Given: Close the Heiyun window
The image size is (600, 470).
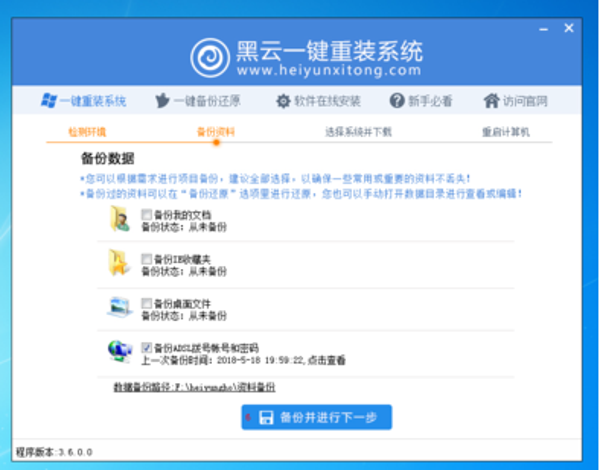Looking at the screenshot, I should pyautogui.click(x=569, y=28).
